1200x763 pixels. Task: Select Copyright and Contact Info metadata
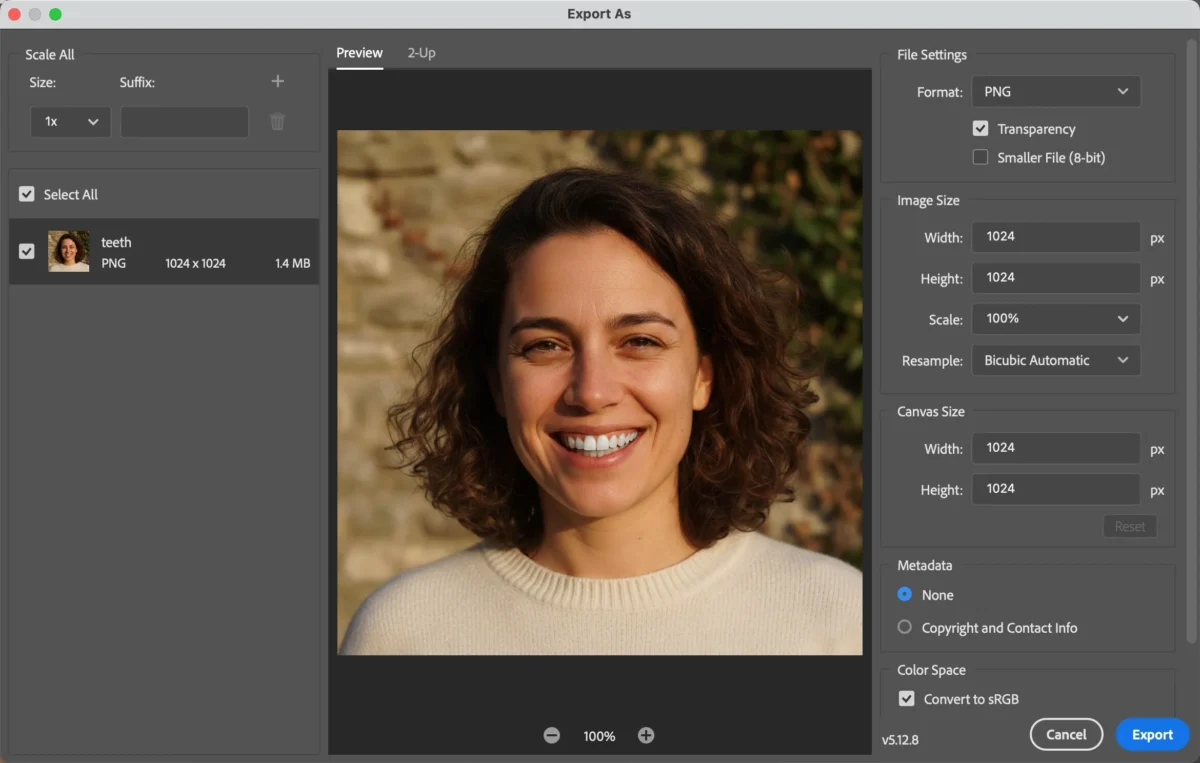pos(905,628)
